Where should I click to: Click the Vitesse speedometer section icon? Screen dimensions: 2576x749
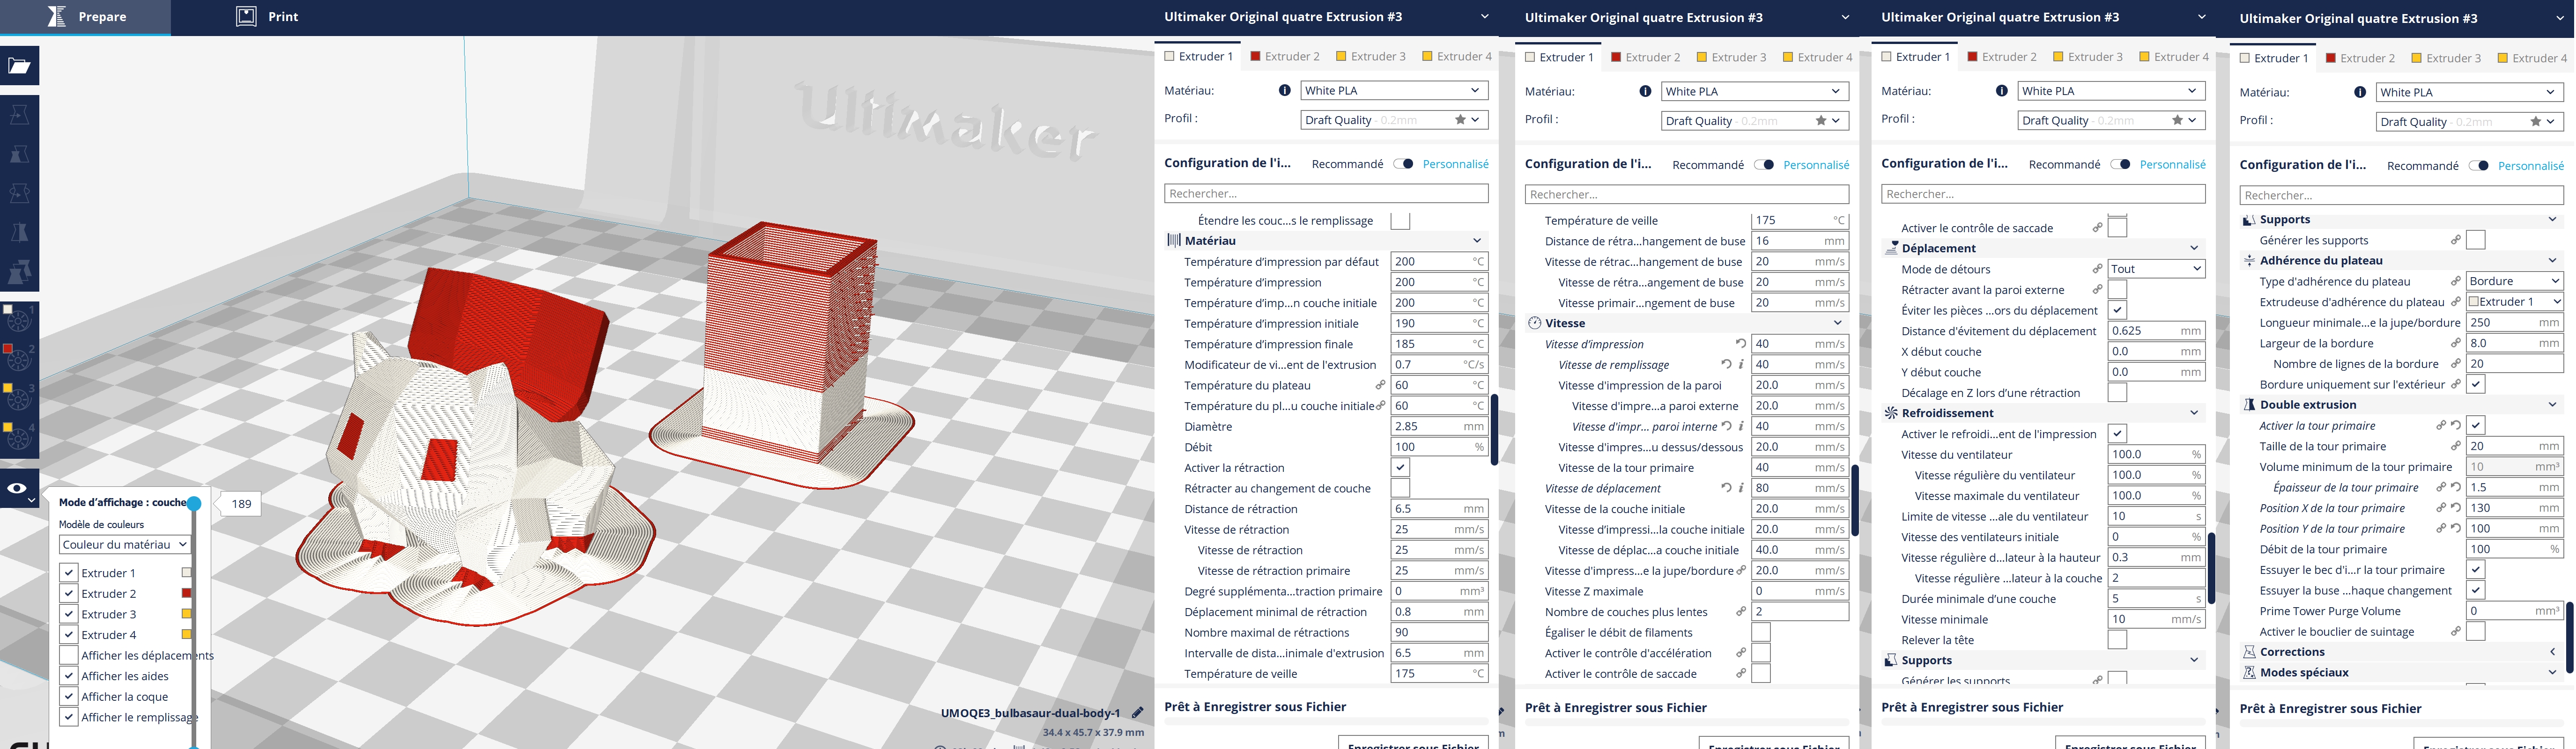click(1534, 323)
